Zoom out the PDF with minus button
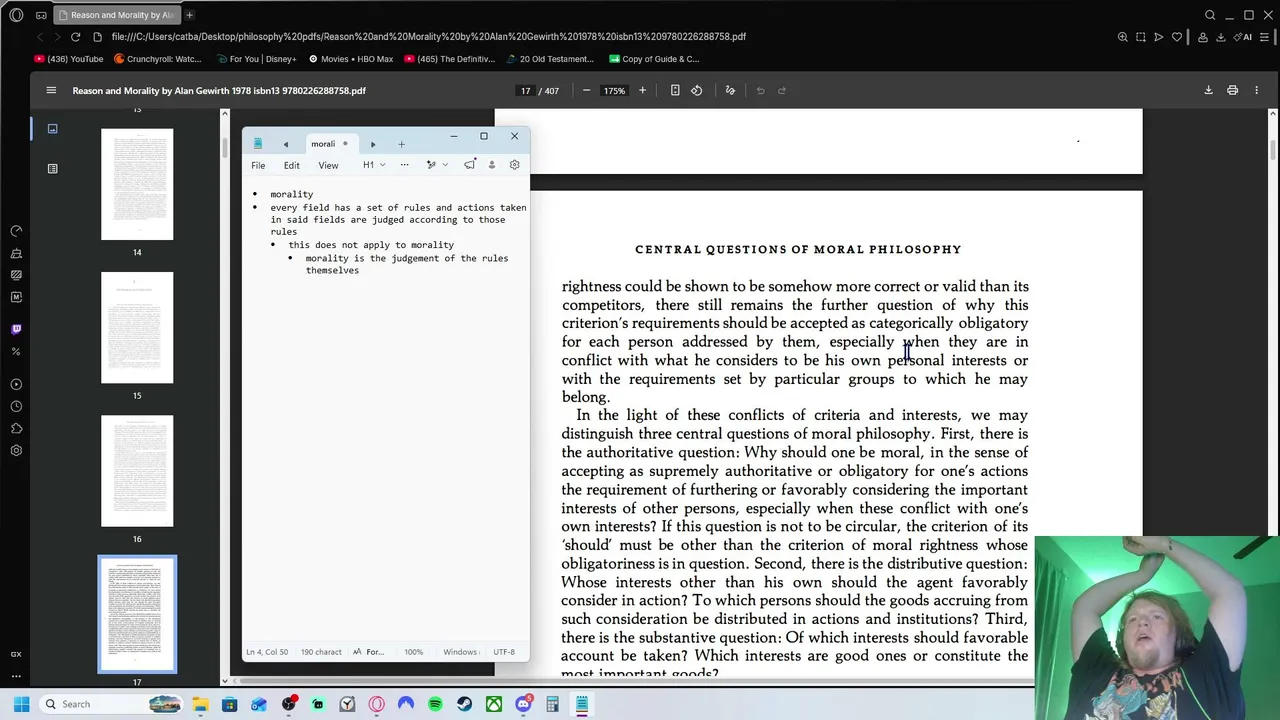 coord(586,90)
